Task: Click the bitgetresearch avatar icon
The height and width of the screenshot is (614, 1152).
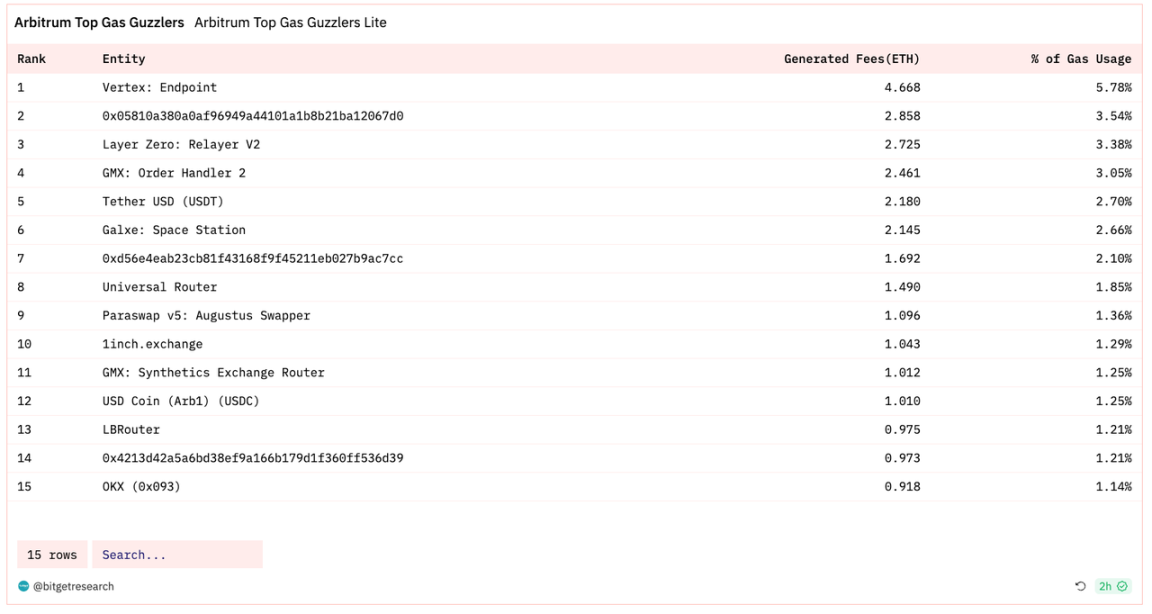Action: 24,586
